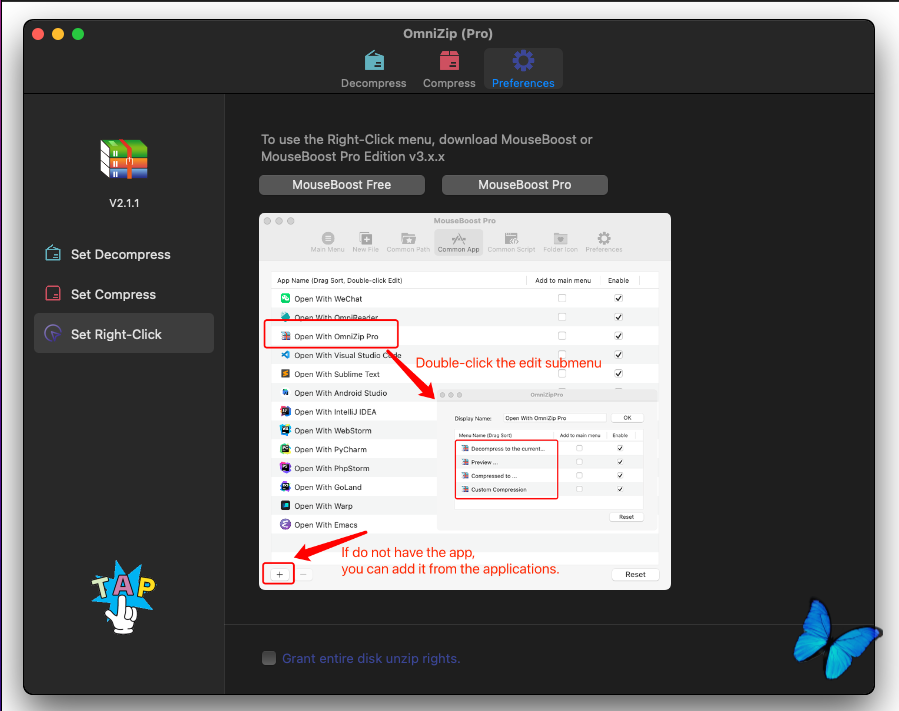The image size is (899, 711).
Task: Click the MouseBoost Free button
Action: pyautogui.click(x=342, y=185)
